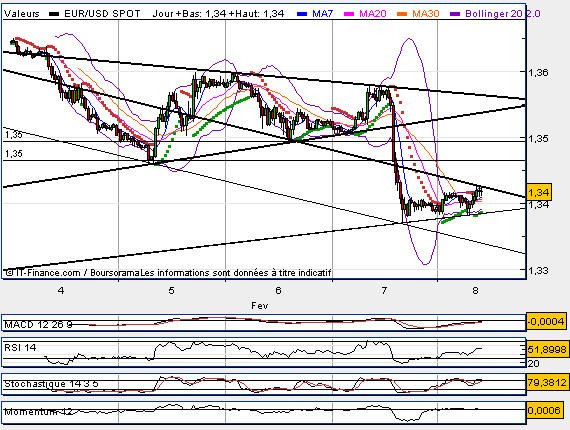Click the blue MA7 legend swatch
This screenshot has height=430, width=570.
coord(302,14)
